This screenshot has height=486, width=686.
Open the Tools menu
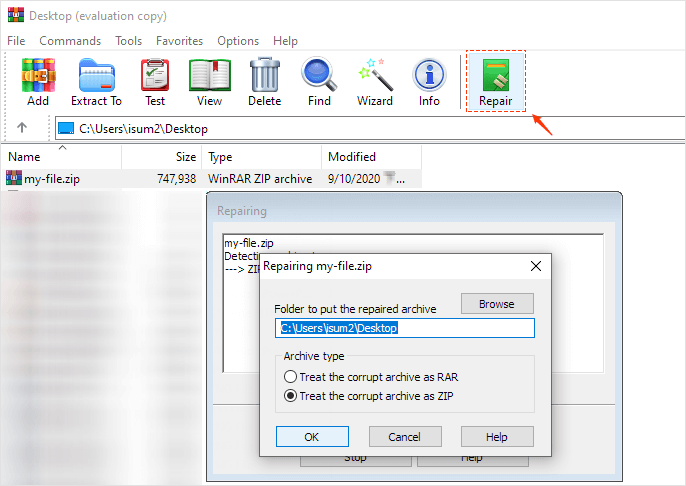point(129,41)
